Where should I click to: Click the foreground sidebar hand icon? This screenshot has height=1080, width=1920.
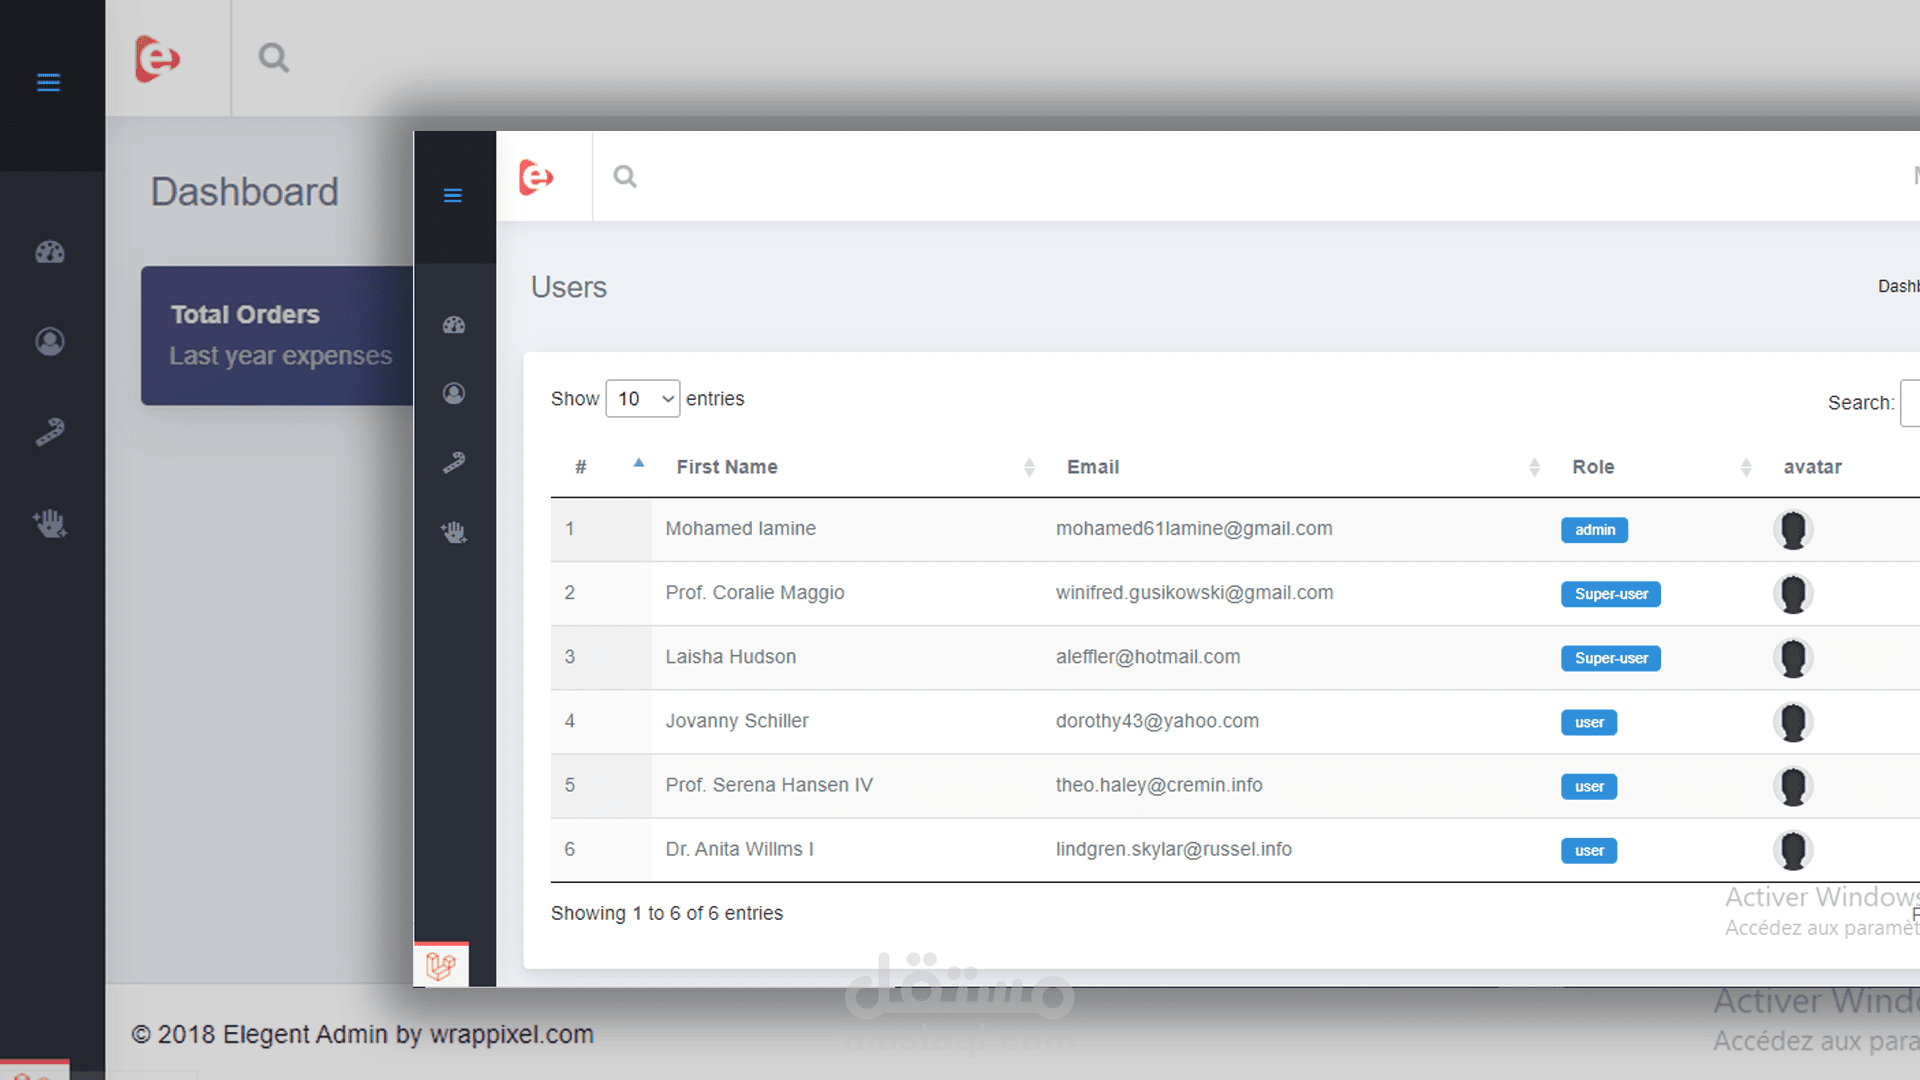click(454, 532)
